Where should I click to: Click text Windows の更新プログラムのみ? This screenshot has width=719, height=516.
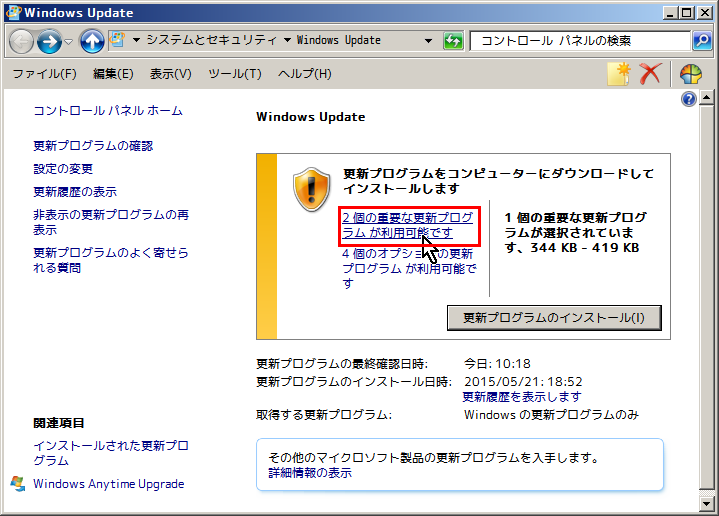551,415
